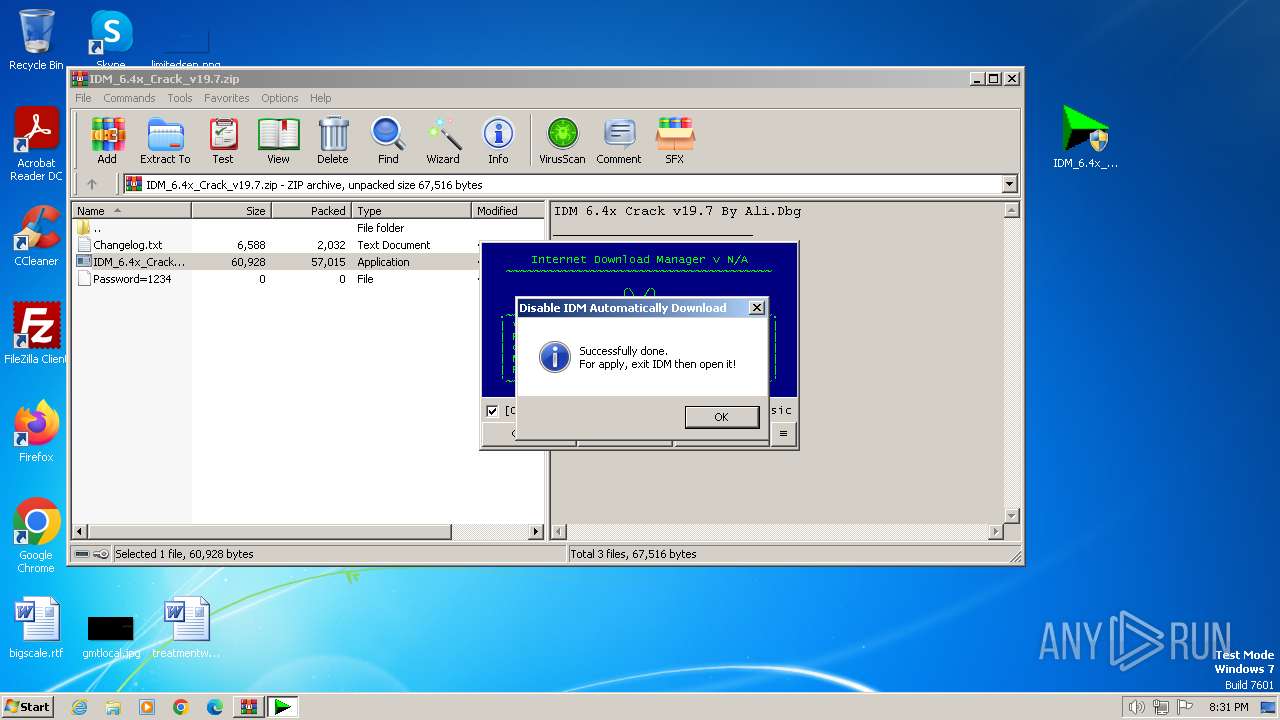Open the Wizard wand icon

pos(443,140)
